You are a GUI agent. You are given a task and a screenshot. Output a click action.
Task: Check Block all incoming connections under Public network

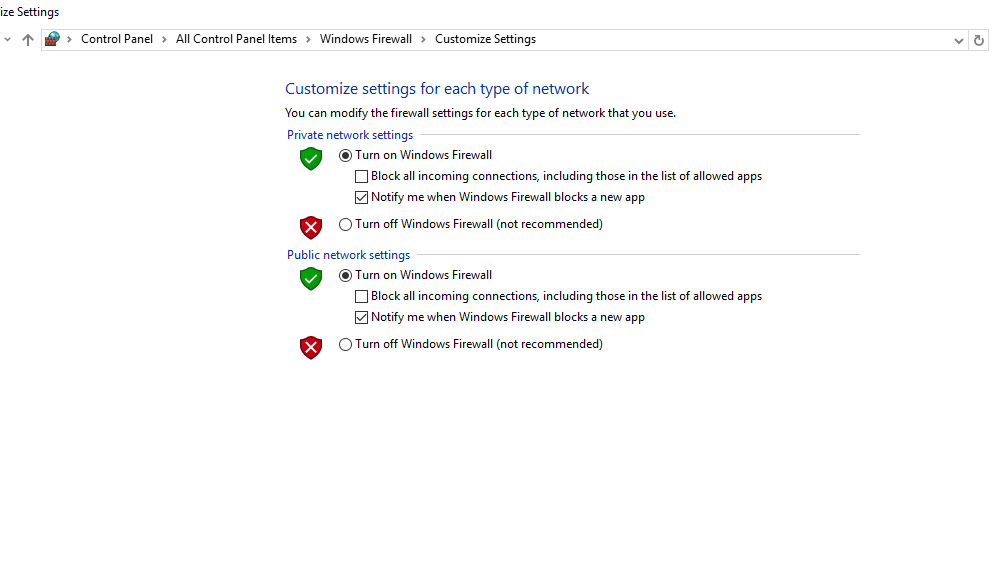(x=361, y=296)
